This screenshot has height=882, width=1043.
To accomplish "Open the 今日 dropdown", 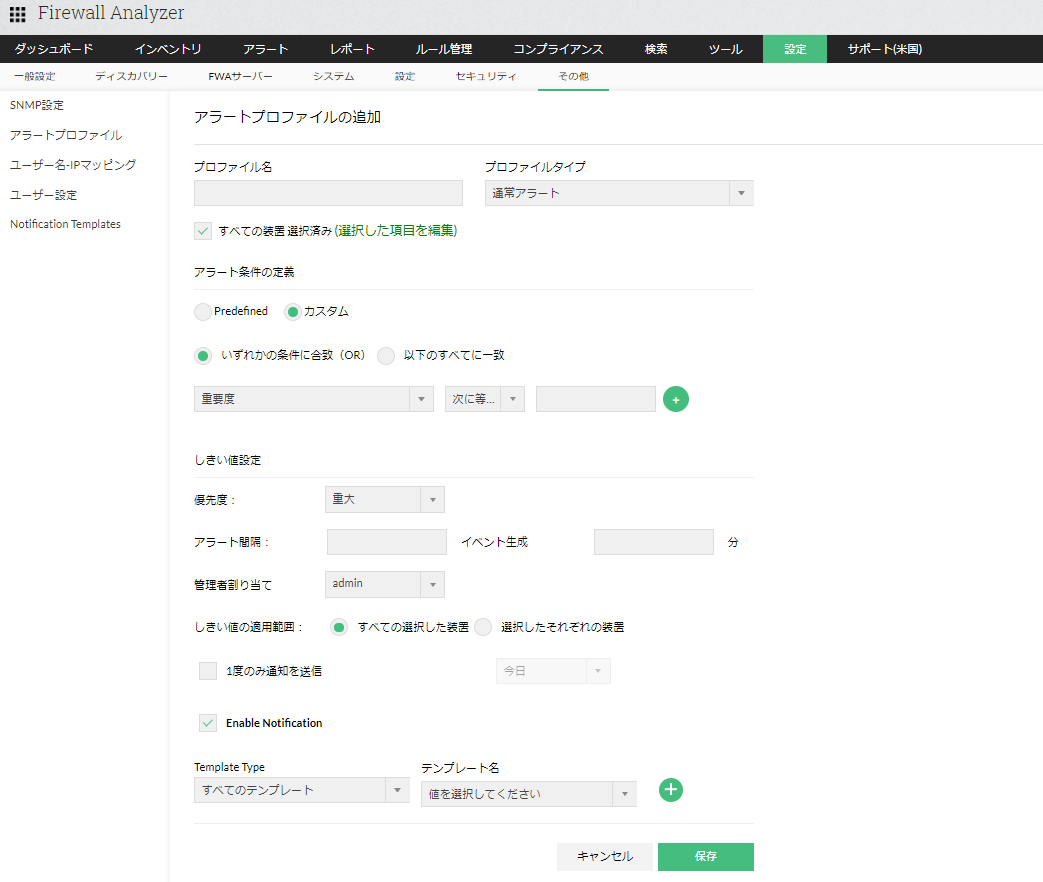I will [x=553, y=671].
